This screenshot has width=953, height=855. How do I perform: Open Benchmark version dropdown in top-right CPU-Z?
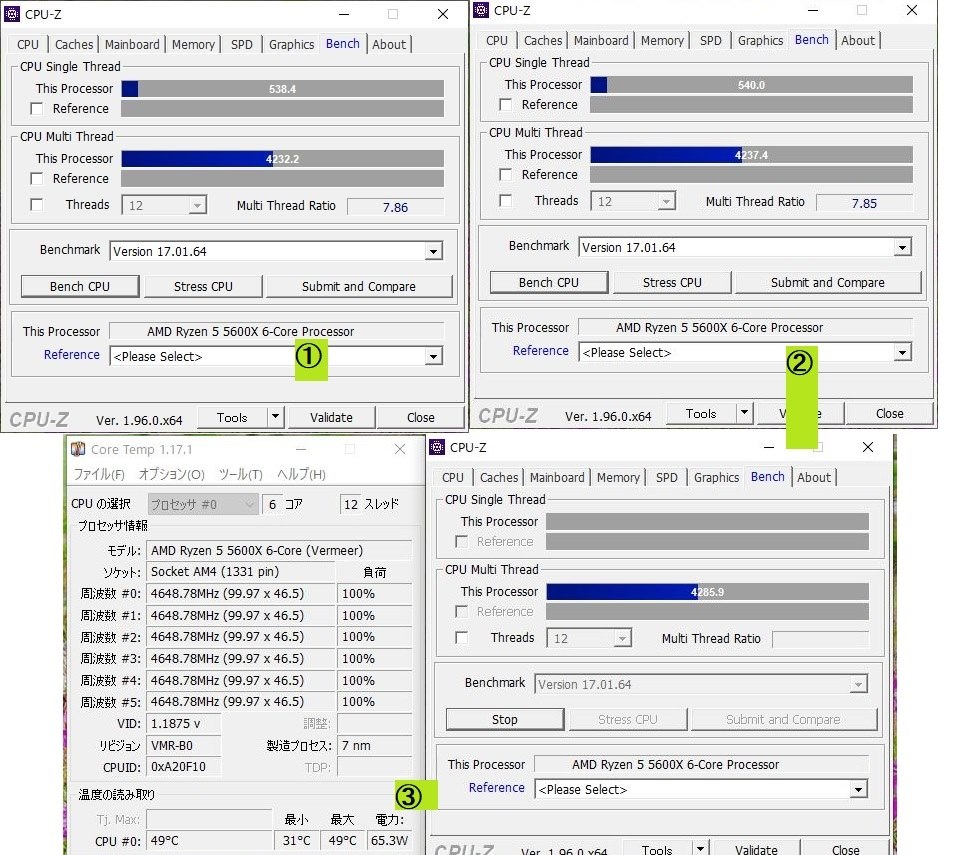tap(902, 247)
